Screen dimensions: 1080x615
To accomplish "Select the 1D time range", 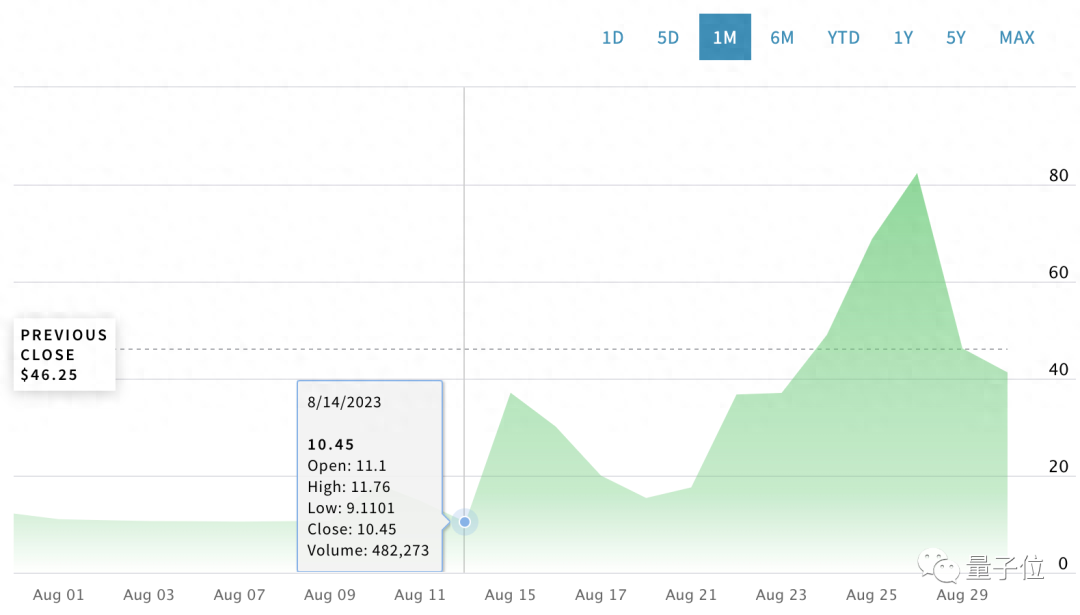I will (x=612, y=38).
